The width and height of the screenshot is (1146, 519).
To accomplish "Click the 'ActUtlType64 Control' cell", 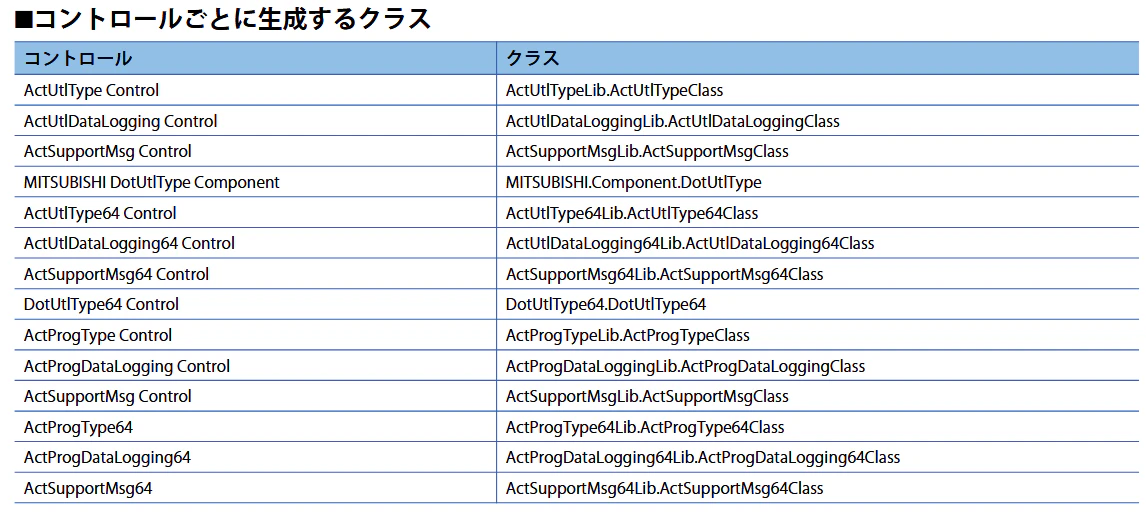I will [255, 213].
